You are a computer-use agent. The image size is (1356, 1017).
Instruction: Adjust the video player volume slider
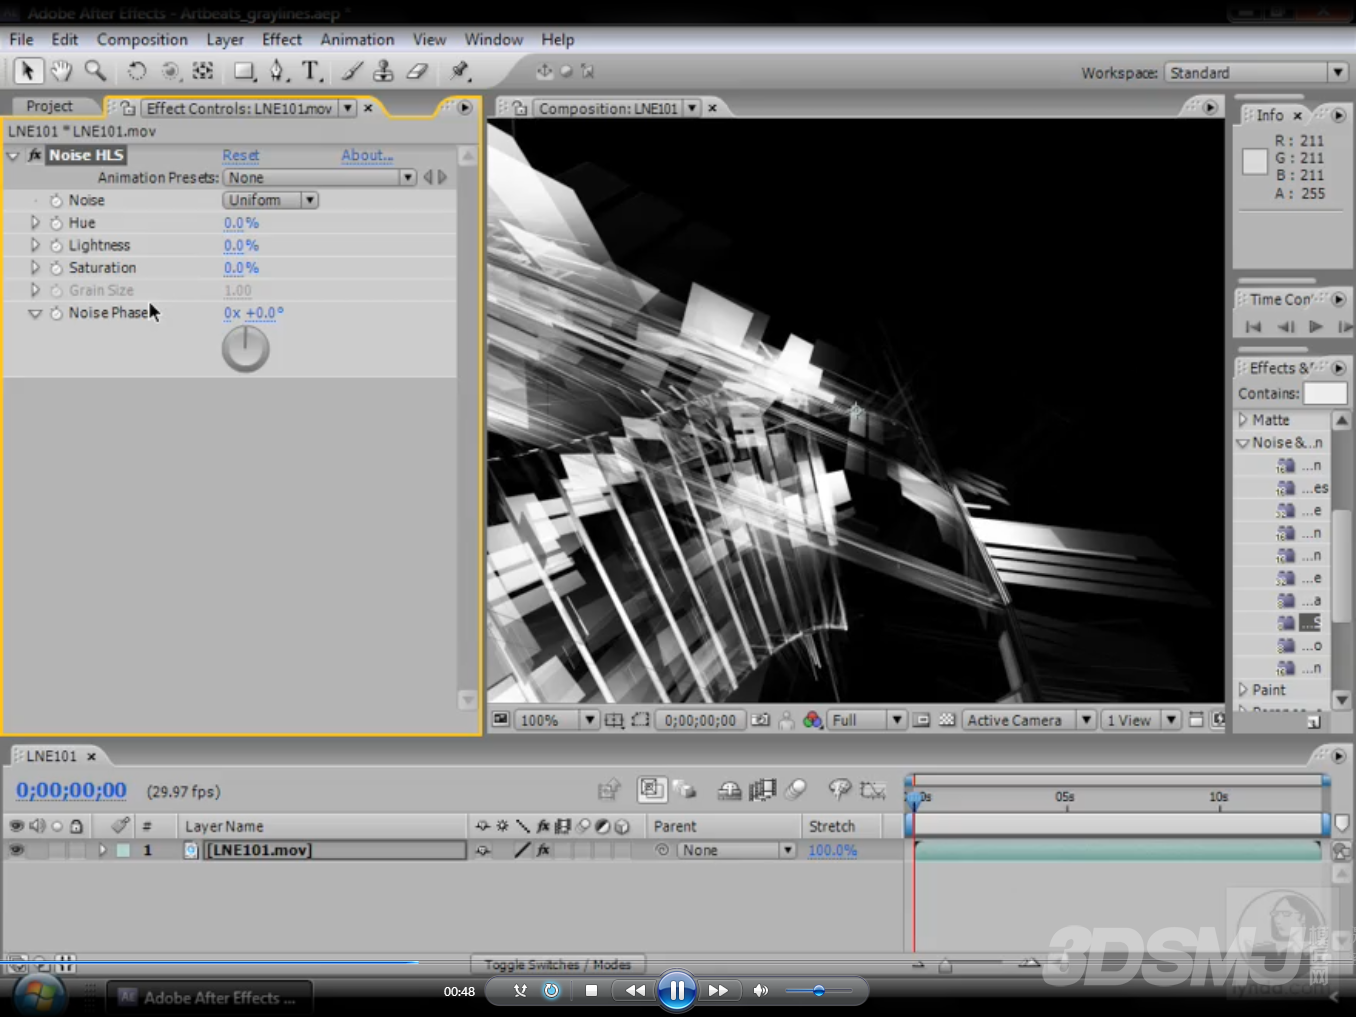[x=818, y=991]
